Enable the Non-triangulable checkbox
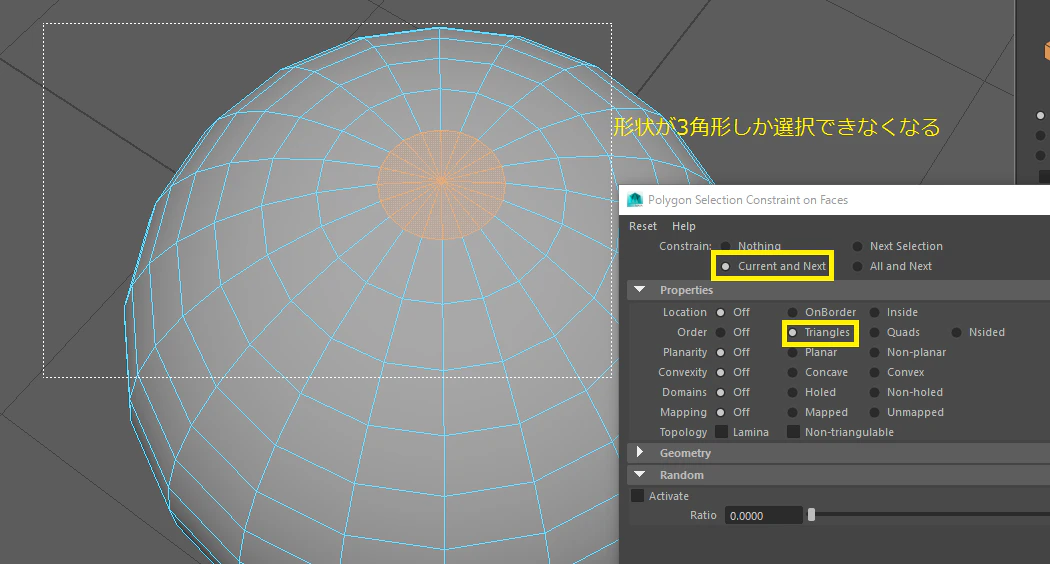Viewport: 1050px width, 564px height. click(794, 432)
